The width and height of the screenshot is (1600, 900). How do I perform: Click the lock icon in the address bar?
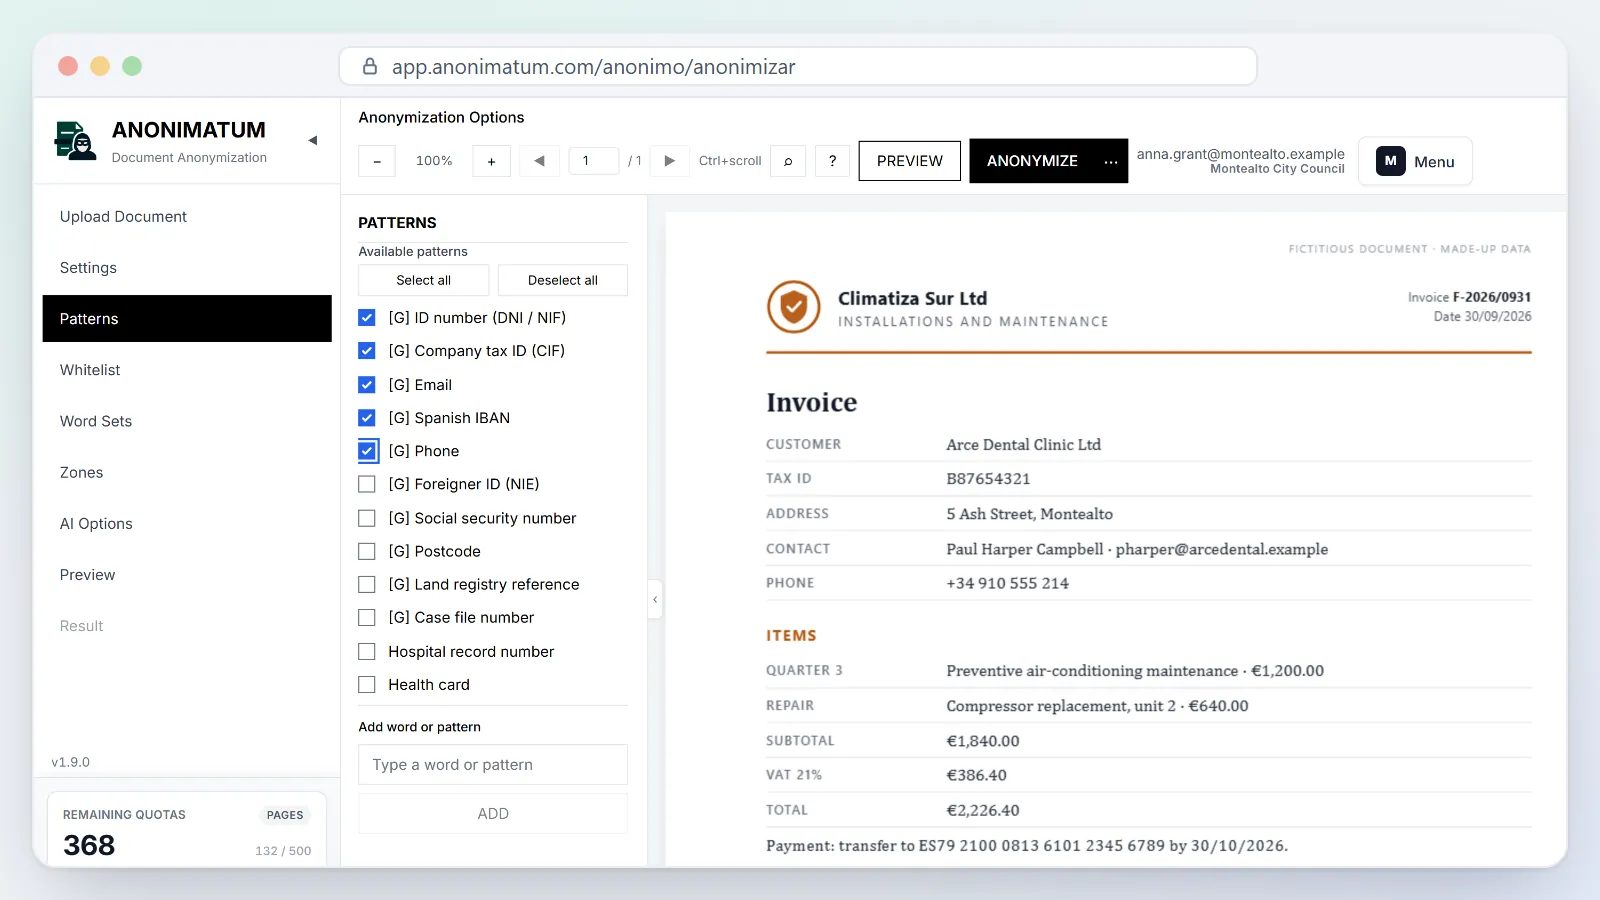click(x=370, y=67)
